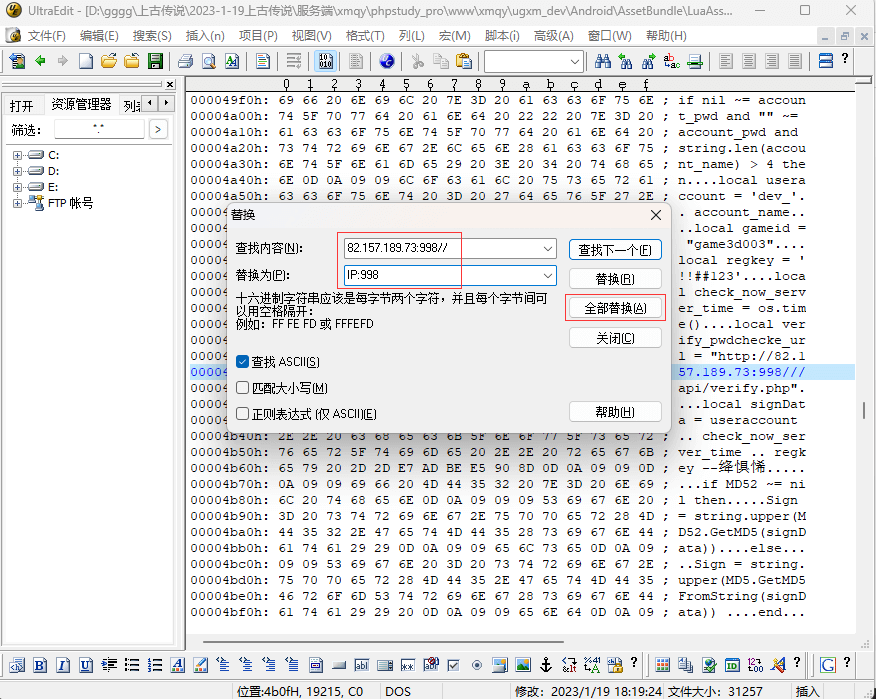876x699 pixels.
Task: Switch to the 打开 tab
Action: 22,105
